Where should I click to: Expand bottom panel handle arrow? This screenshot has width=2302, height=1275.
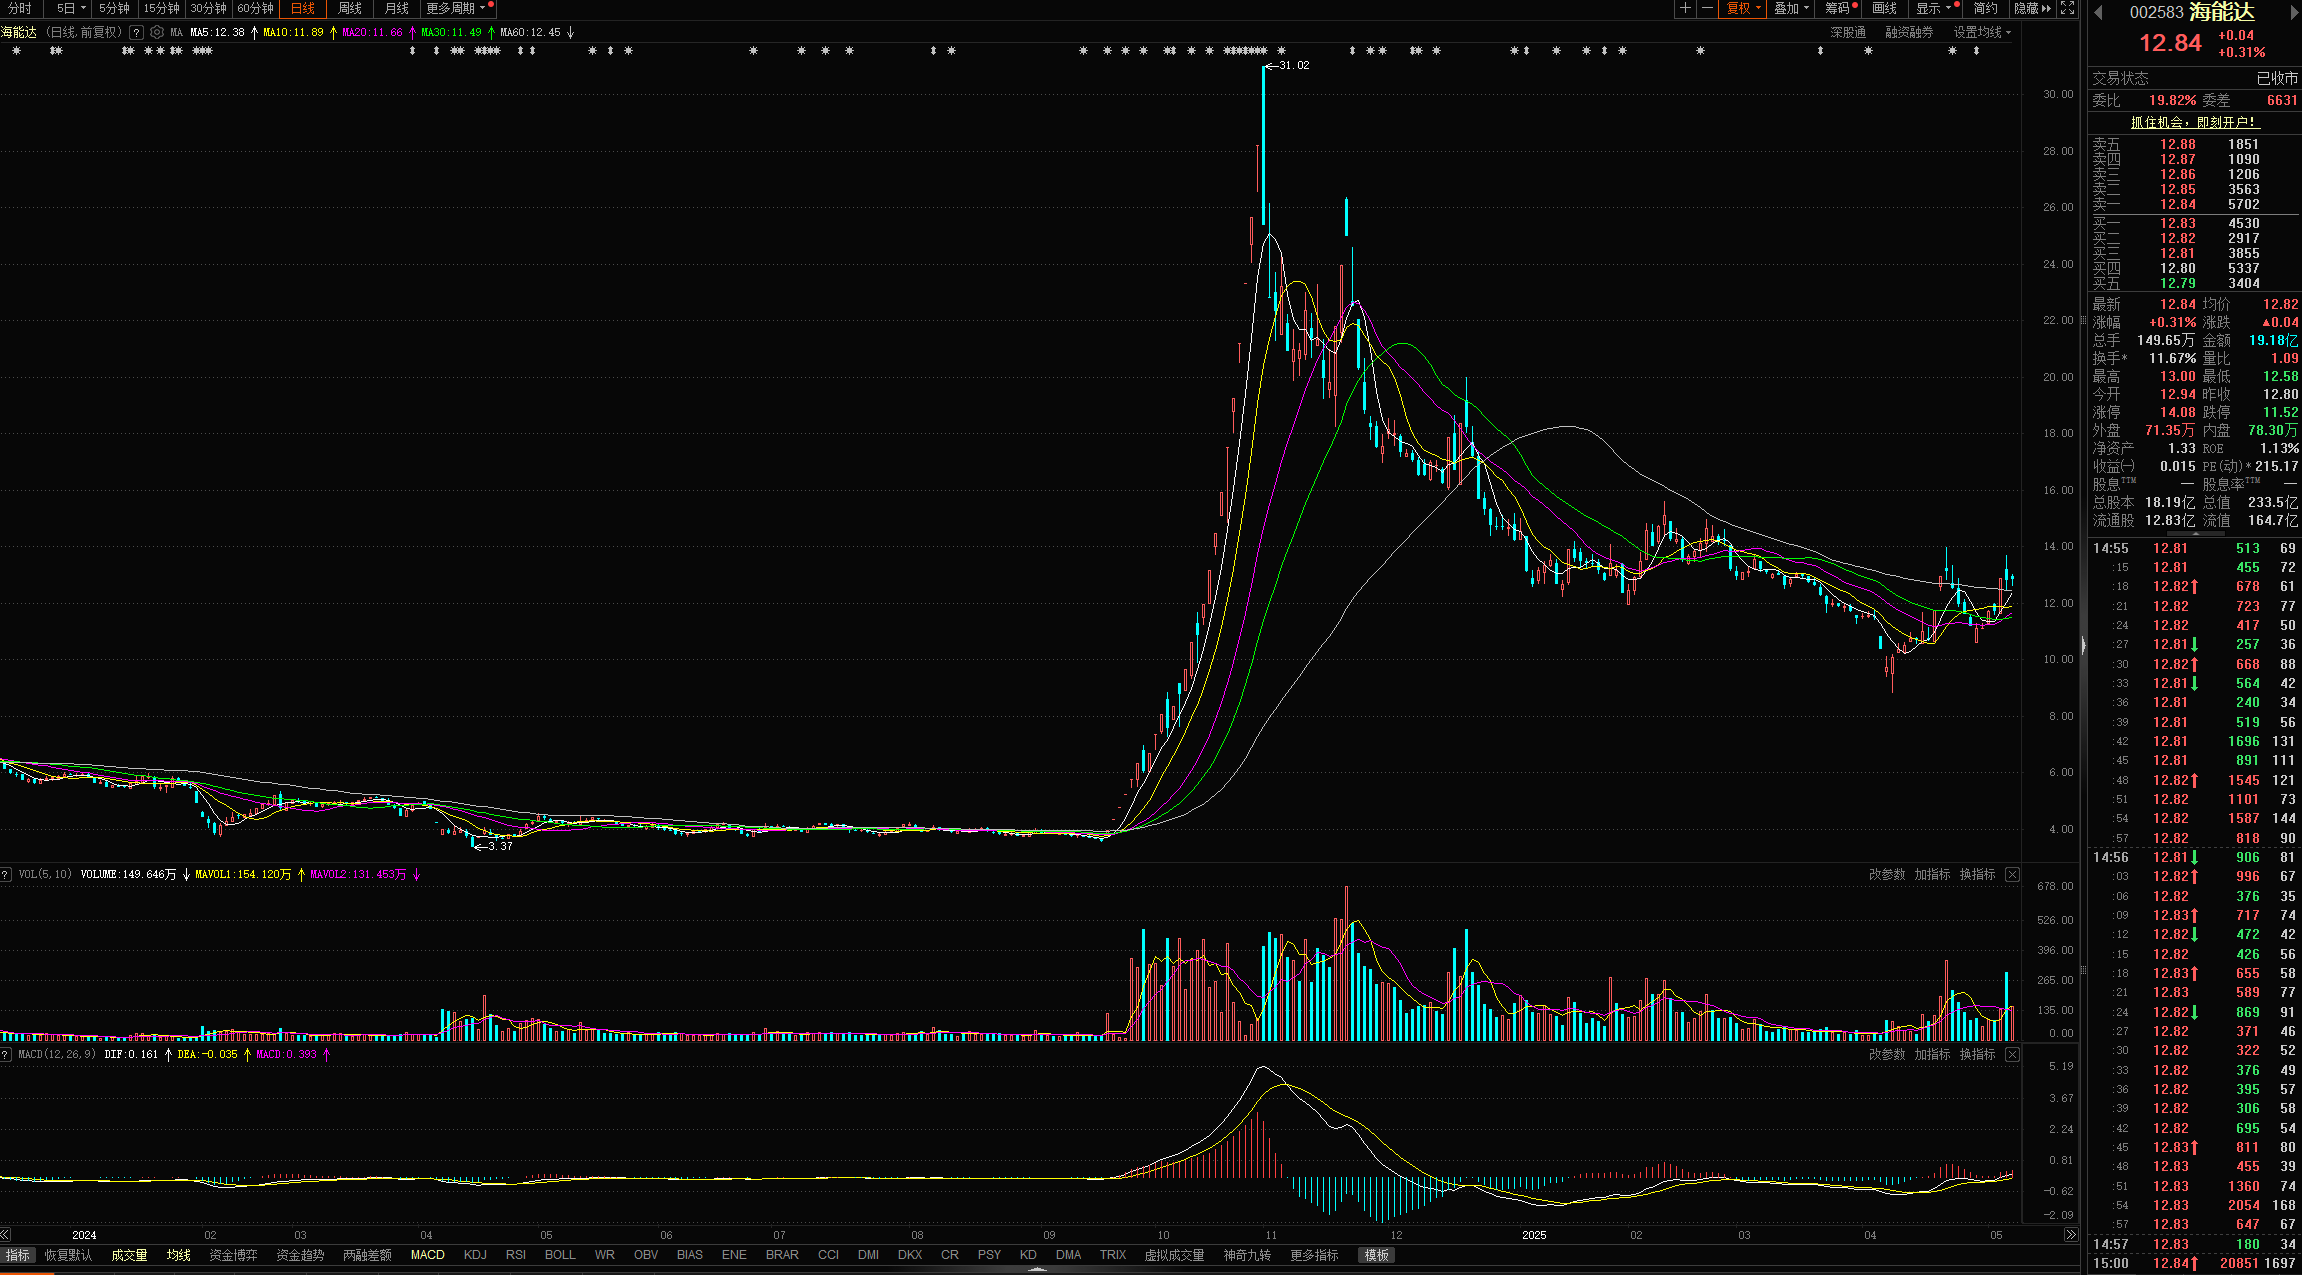[x=1037, y=1270]
